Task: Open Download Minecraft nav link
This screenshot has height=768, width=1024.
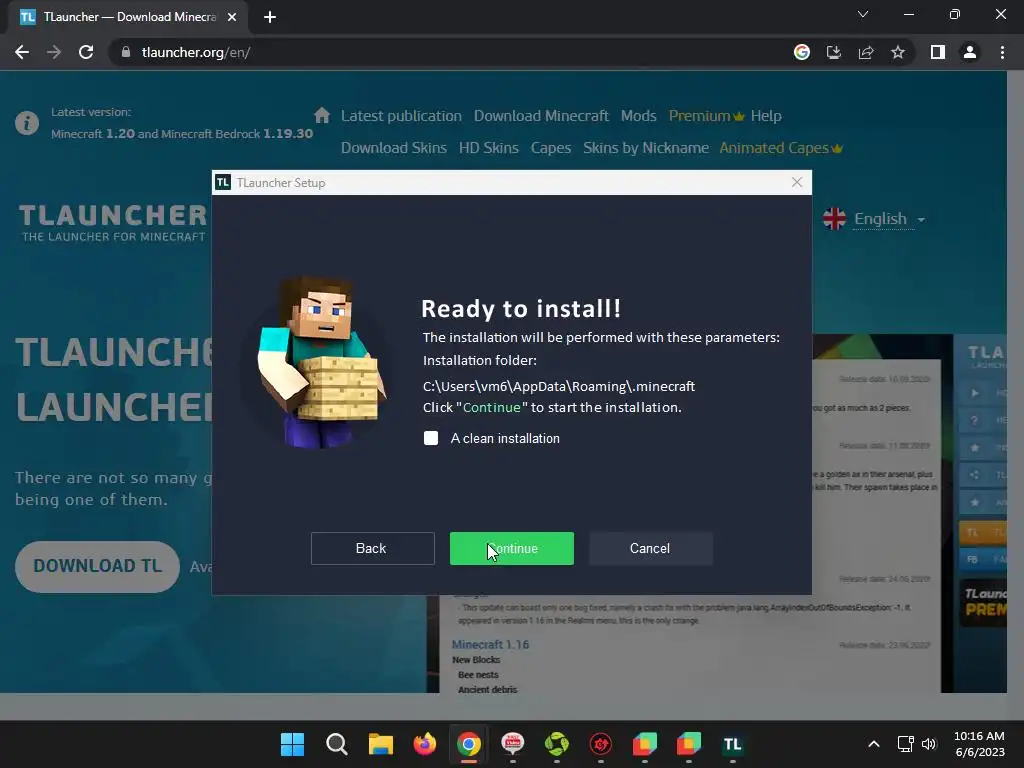Action: pyautogui.click(x=541, y=116)
